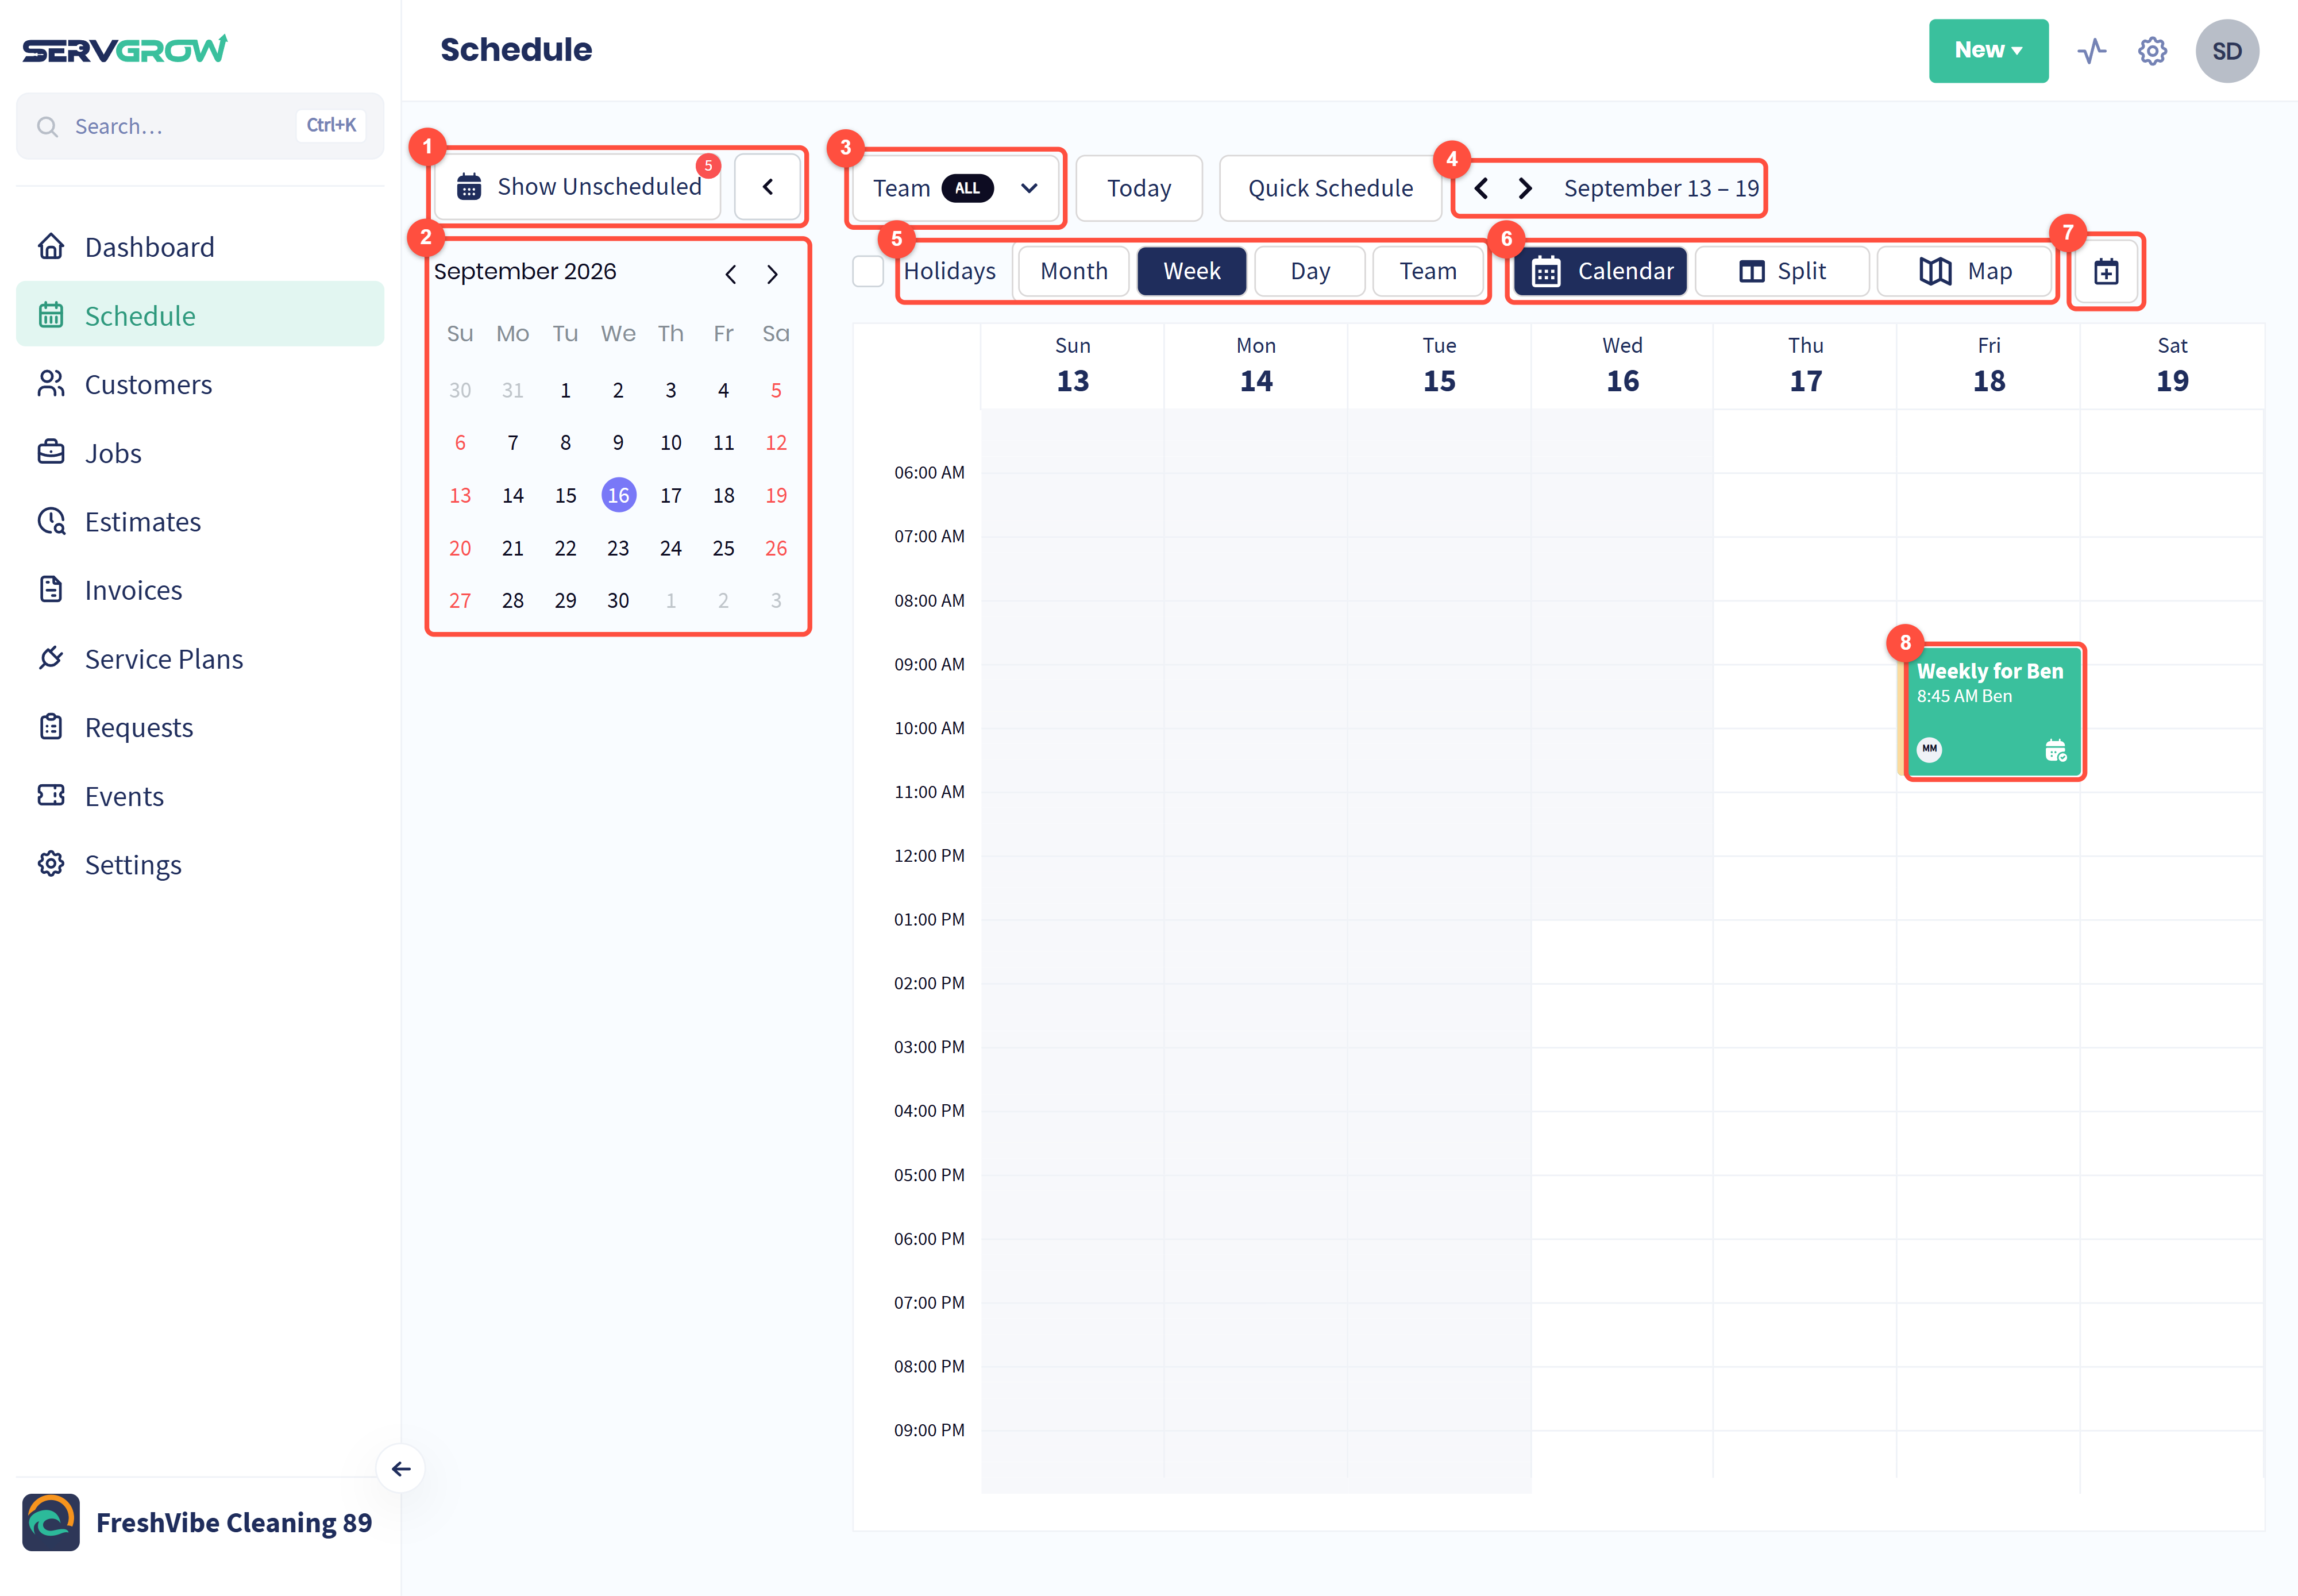
Task: Collapse the sidebar with the left arrow
Action: pyautogui.click(x=401, y=1468)
